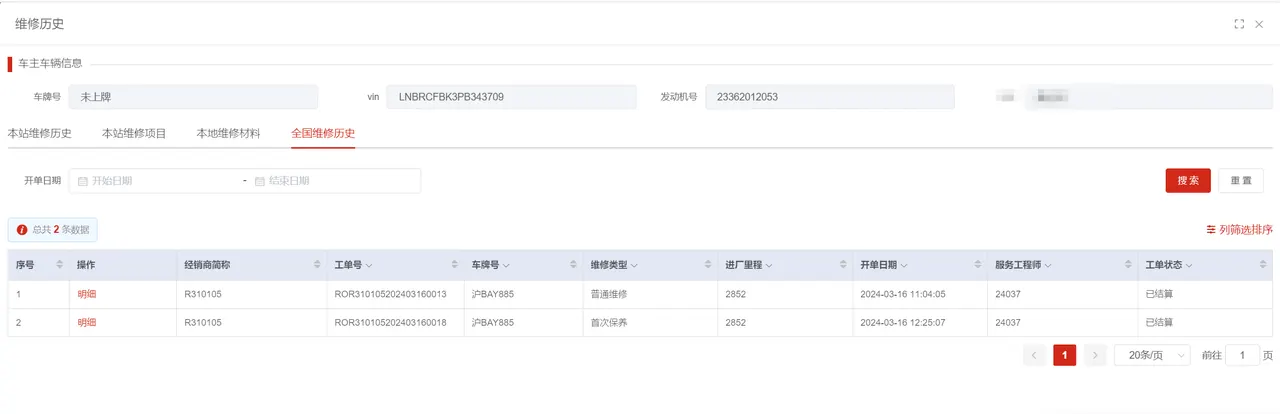The width and height of the screenshot is (1280, 414).
Task: Click work order number ROR310105202403160018
Action: (x=390, y=323)
